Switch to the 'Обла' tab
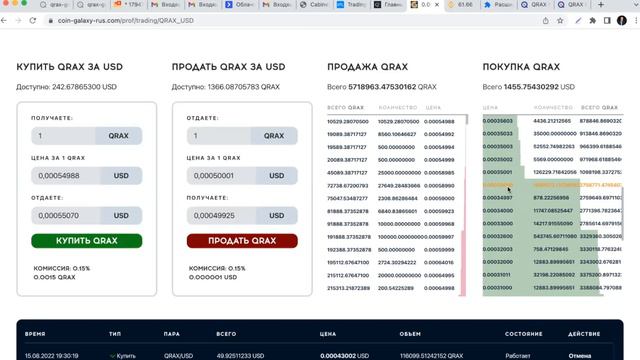 tap(240, 5)
